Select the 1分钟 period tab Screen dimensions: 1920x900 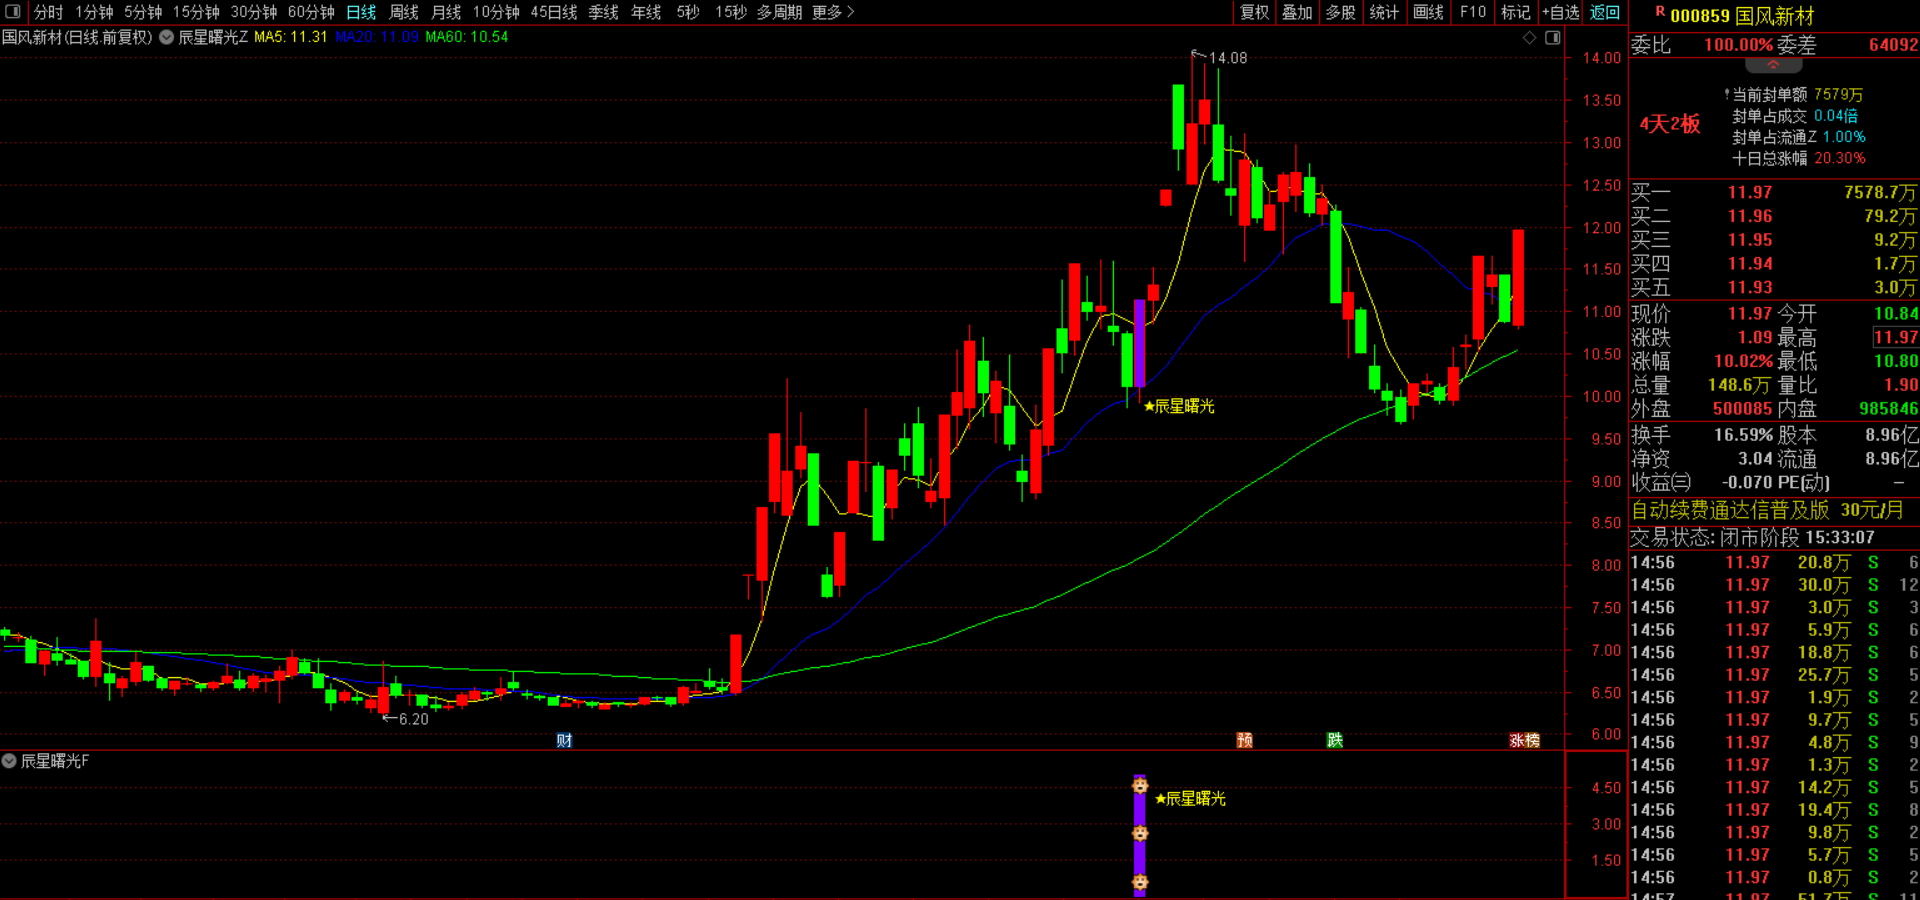pos(94,12)
